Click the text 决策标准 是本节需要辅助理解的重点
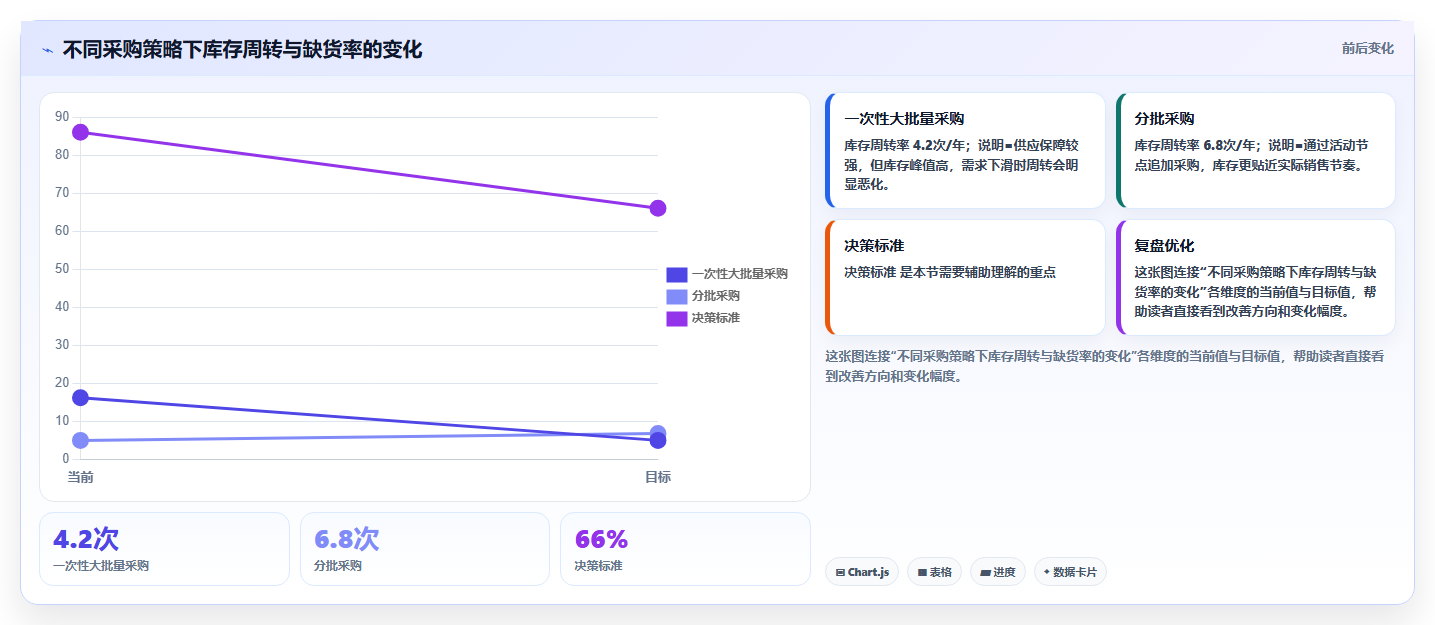Image resolution: width=1435 pixels, height=625 pixels. (950, 272)
